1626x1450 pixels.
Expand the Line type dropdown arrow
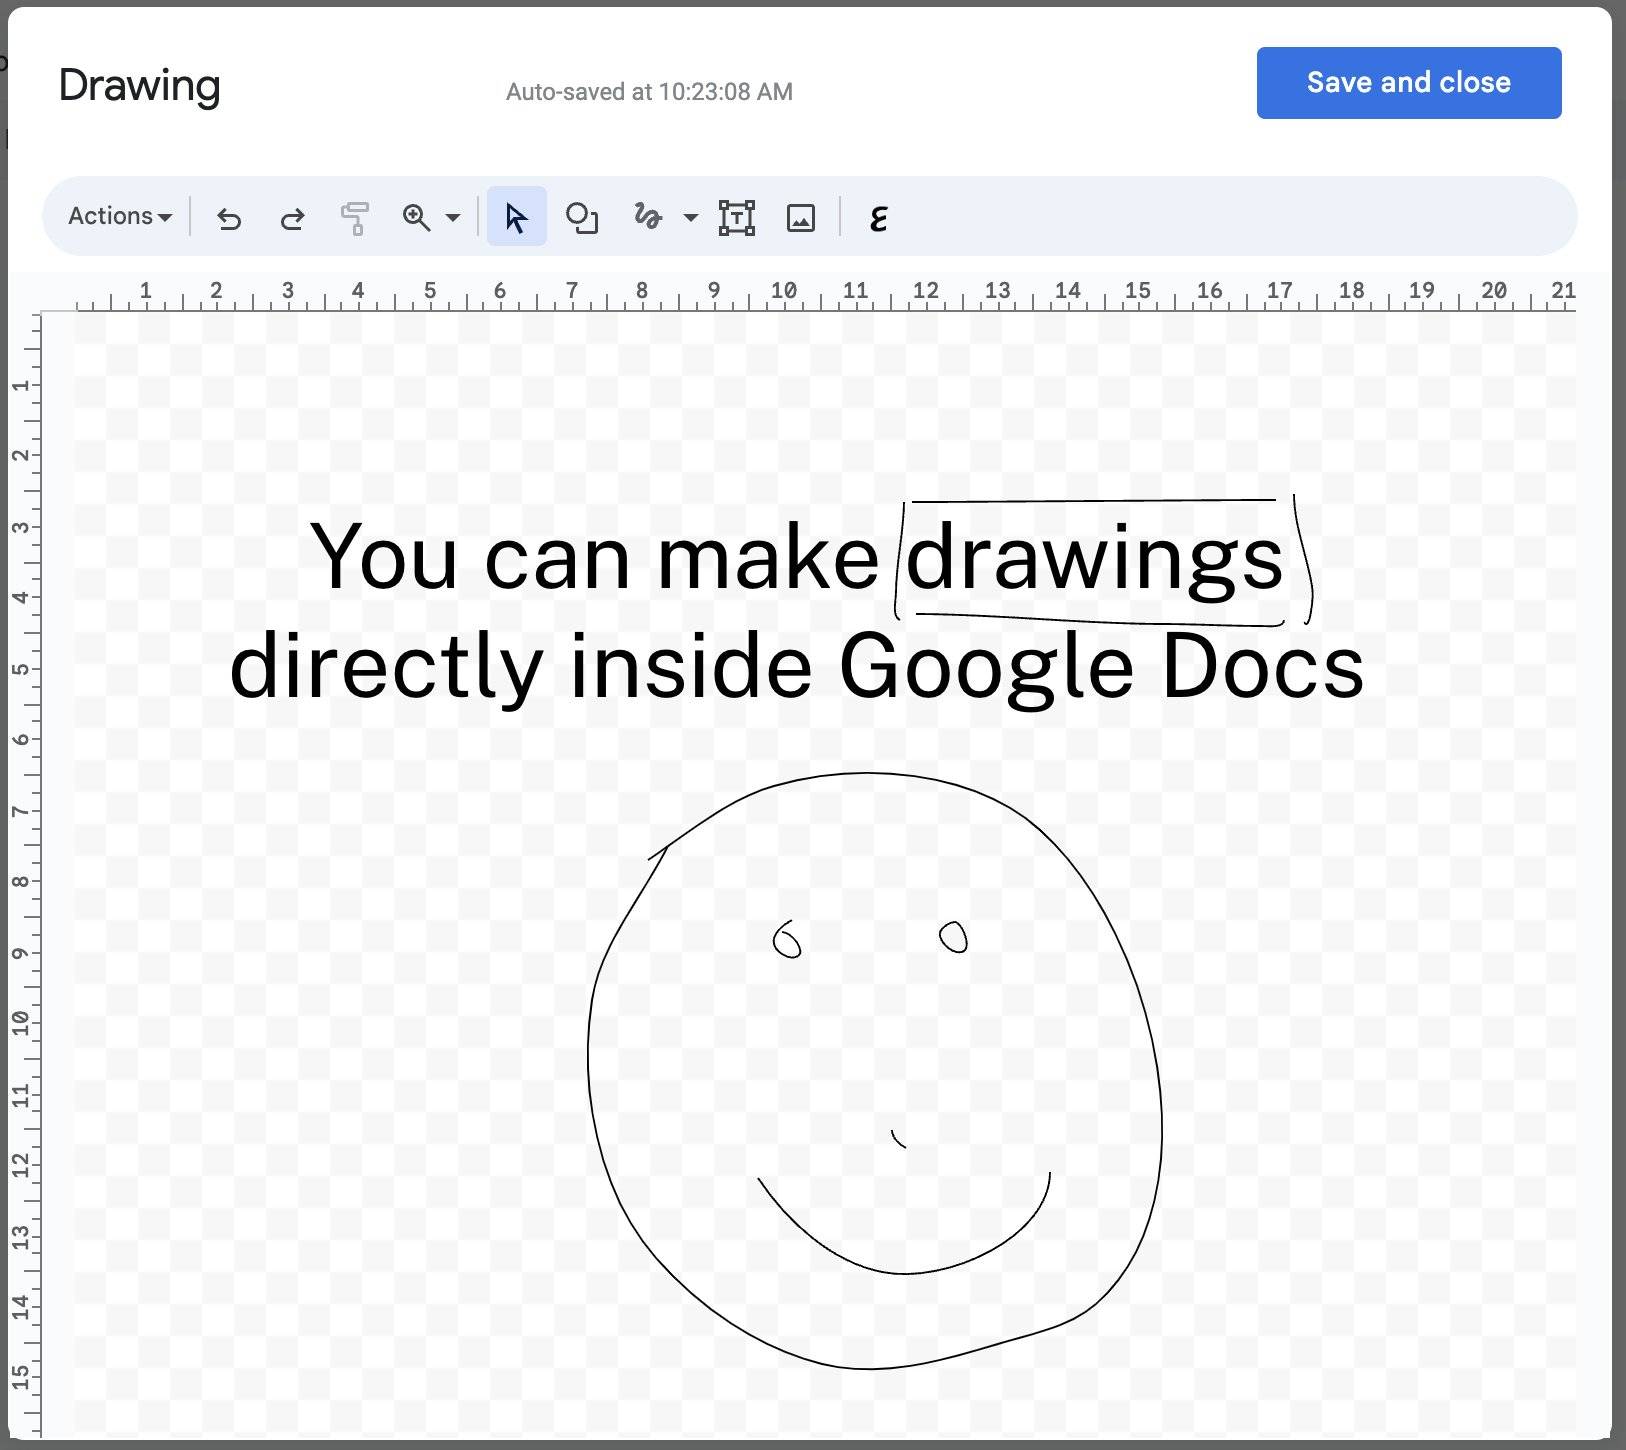tap(690, 217)
